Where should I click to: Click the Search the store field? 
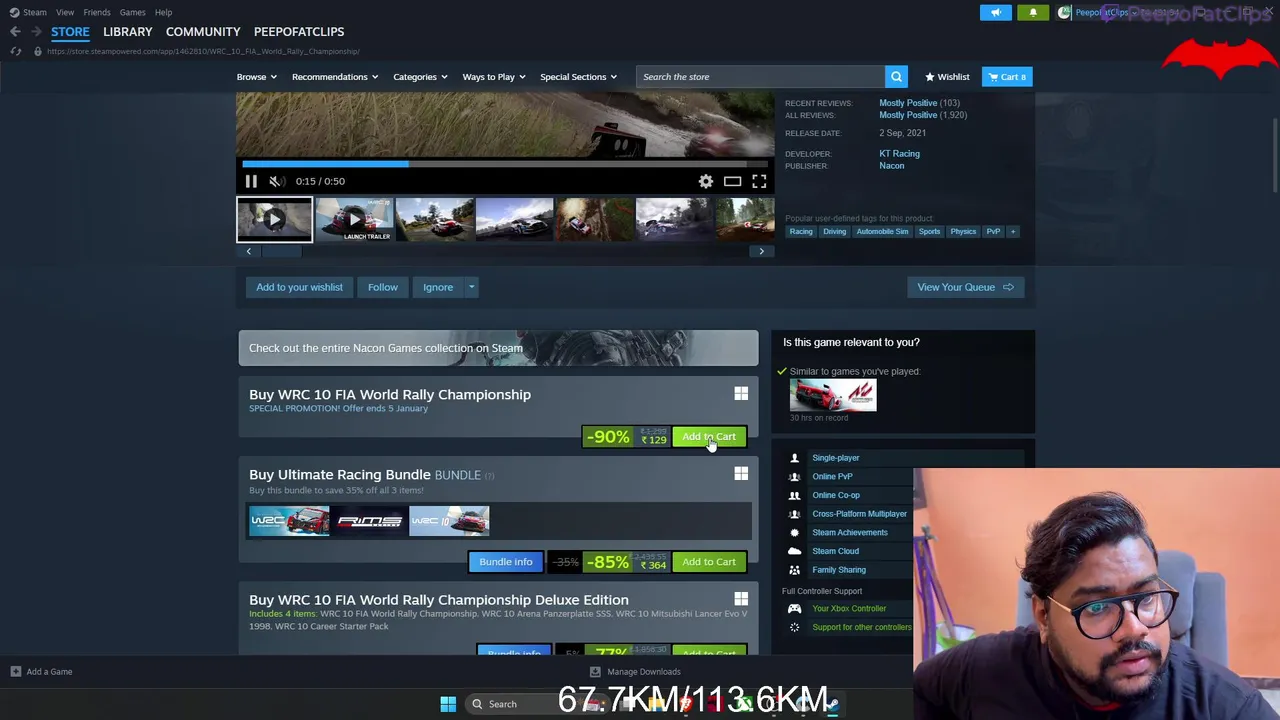pos(760,77)
